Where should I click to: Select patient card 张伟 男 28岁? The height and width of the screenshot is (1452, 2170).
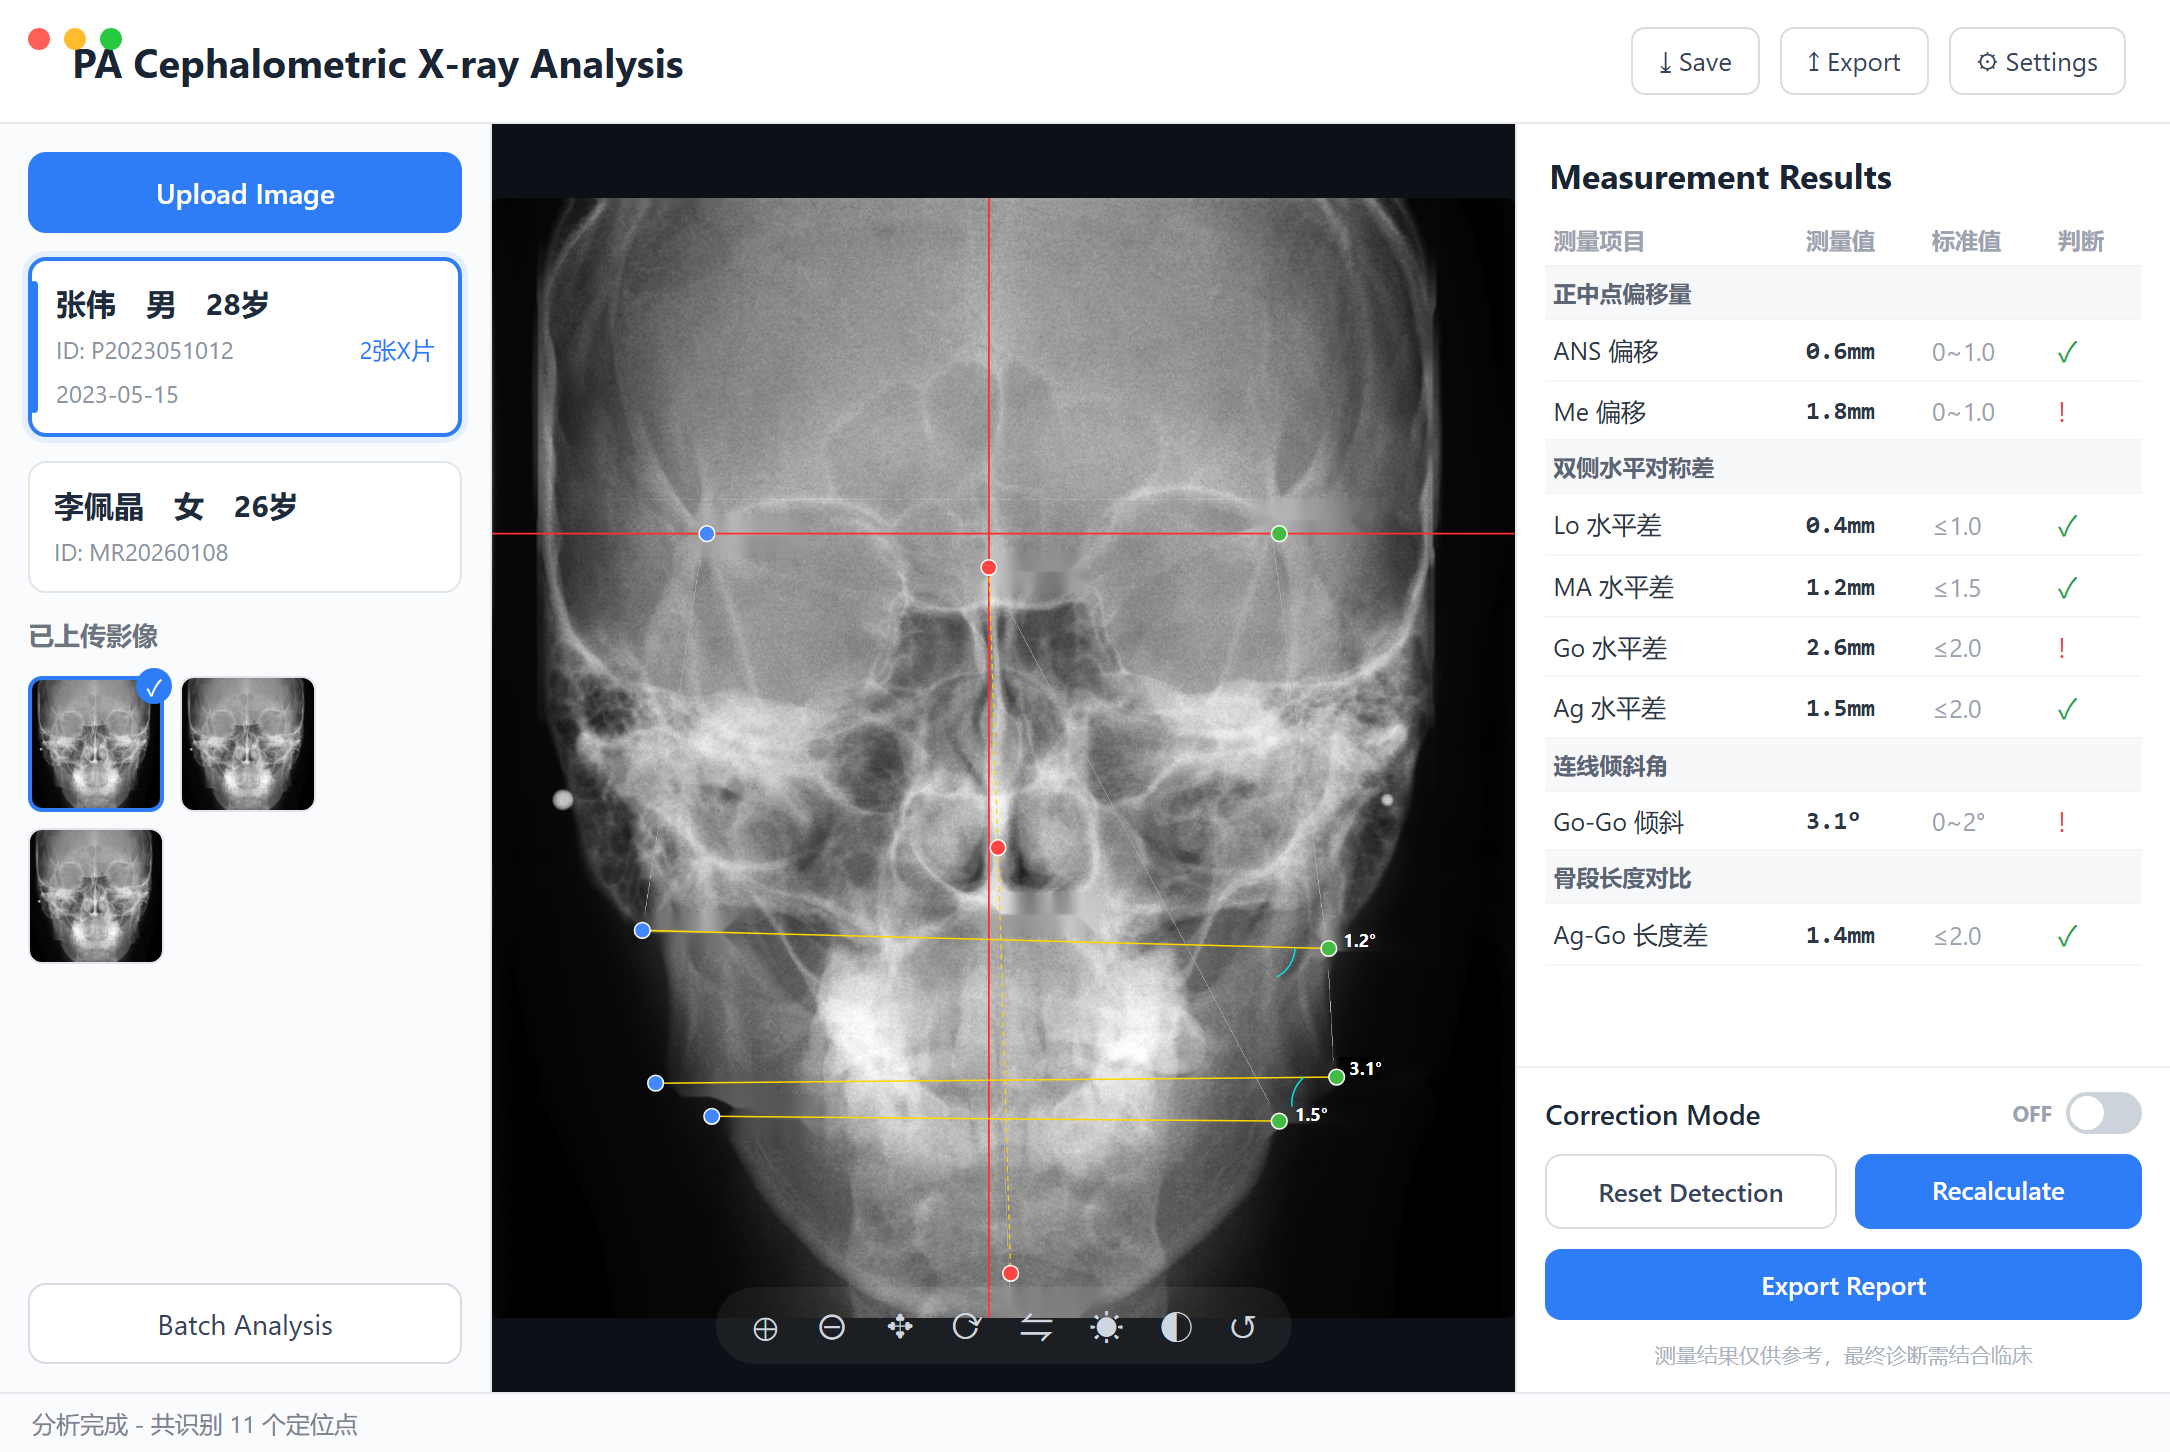(x=245, y=347)
